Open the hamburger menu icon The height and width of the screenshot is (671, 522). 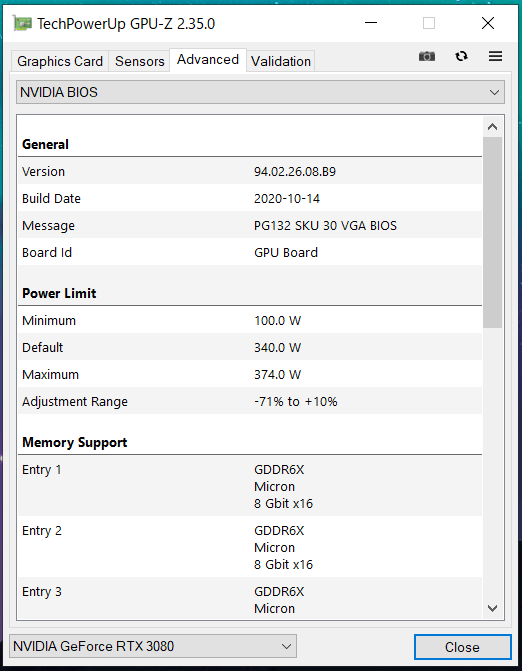pyautogui.click(x=495, y=56)
